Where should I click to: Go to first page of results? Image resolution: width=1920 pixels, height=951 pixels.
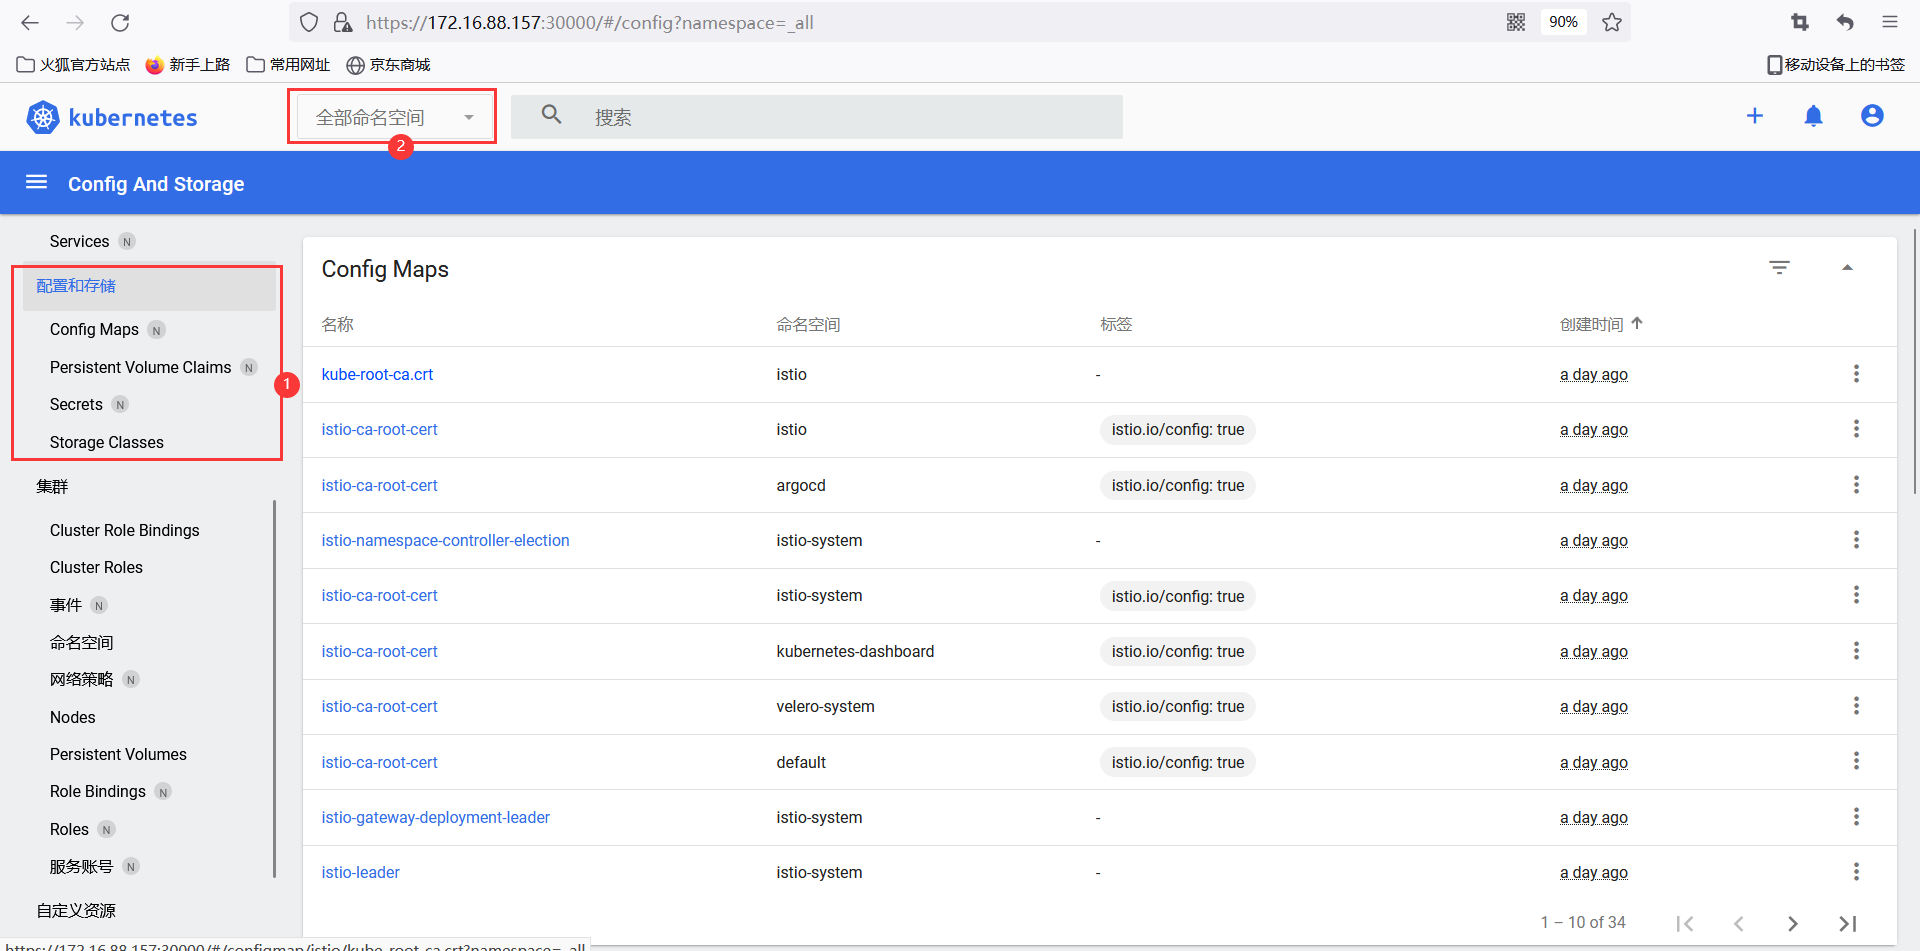tap(1685, 923)
